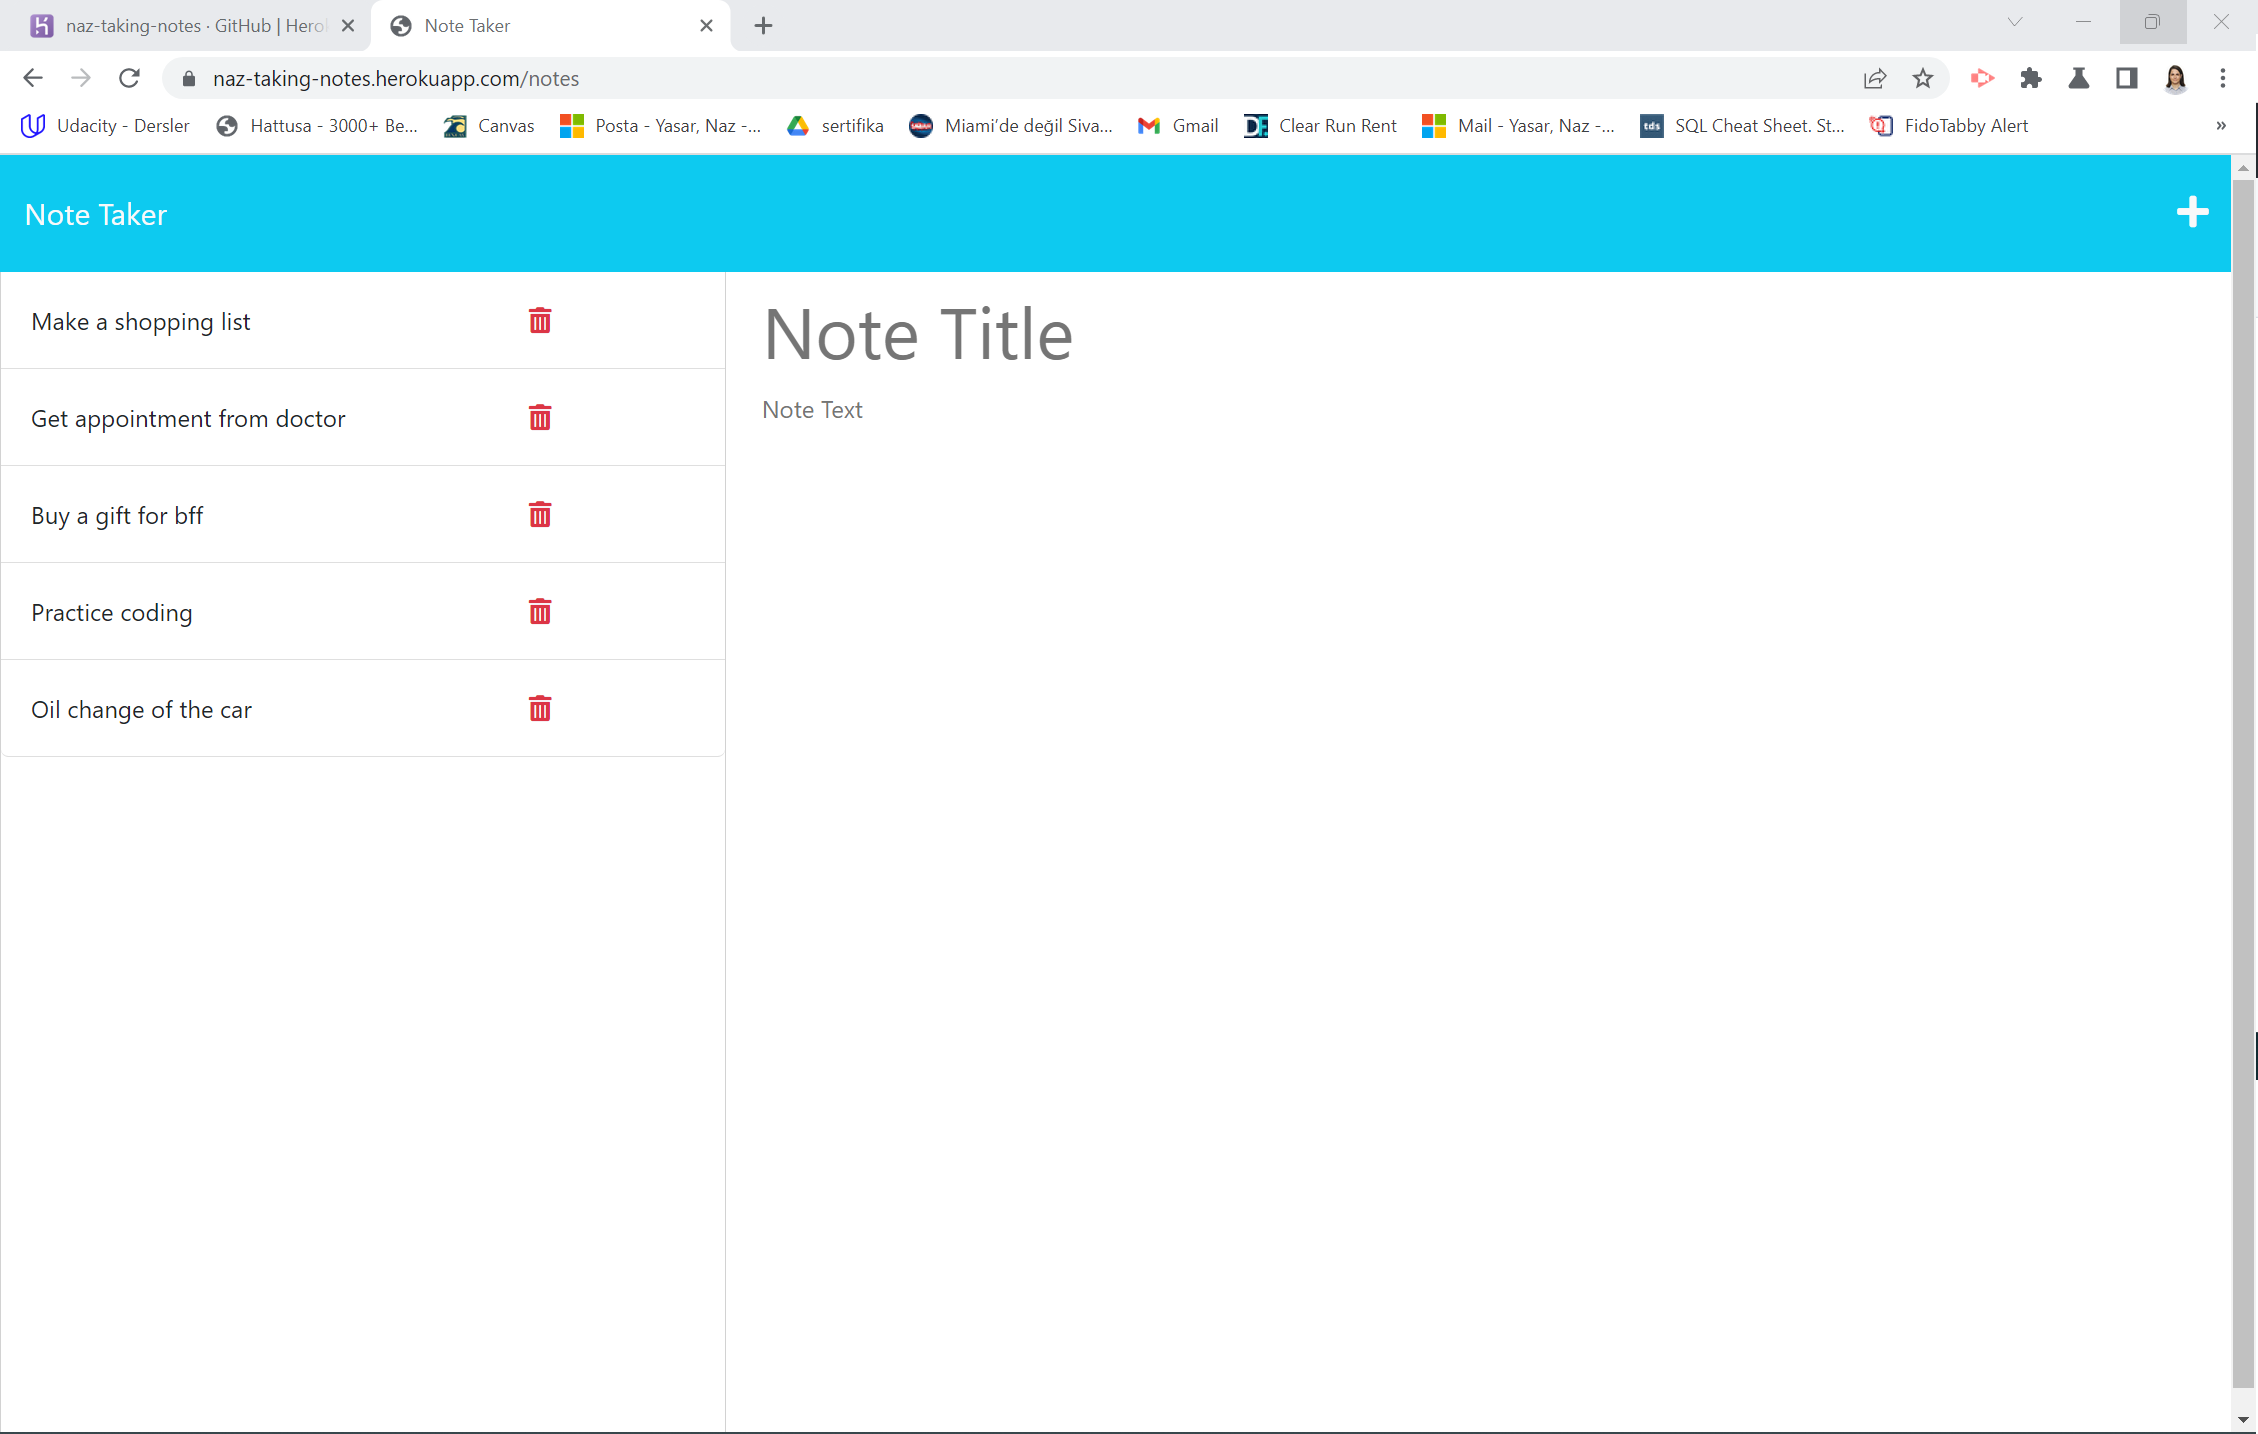Click the page's vertical scrollbar

click(x=2243, y=783)
